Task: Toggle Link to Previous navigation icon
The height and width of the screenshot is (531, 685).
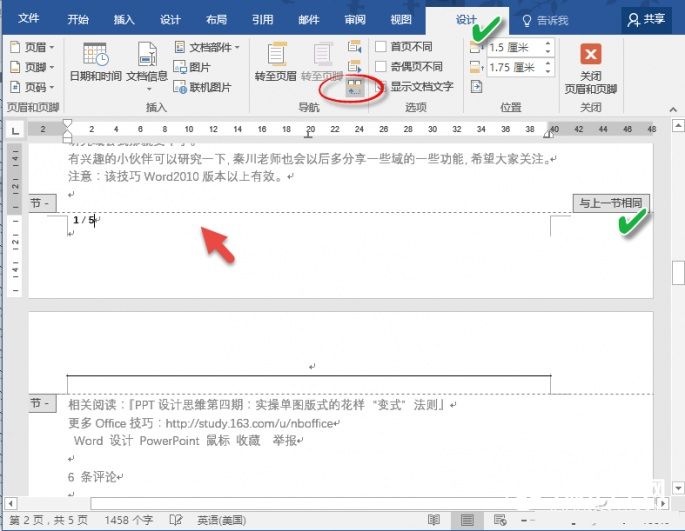Action: 354,87
